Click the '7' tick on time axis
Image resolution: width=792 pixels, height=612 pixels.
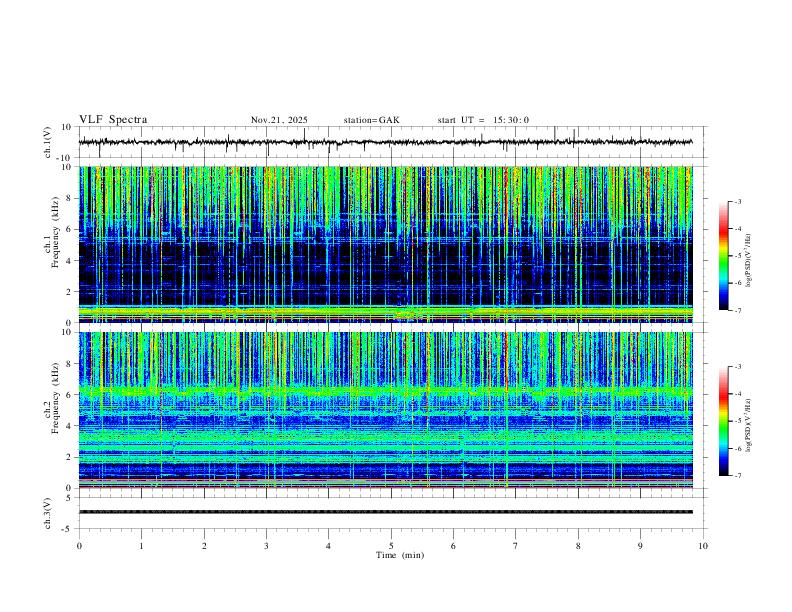(x=516, y=546)
